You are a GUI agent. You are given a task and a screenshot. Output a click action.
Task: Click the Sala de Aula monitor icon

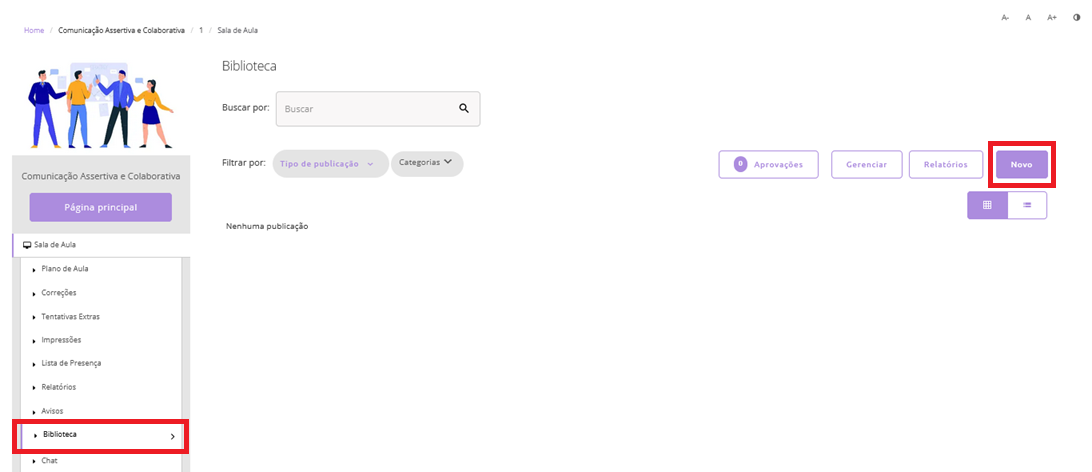pos(27,244)
